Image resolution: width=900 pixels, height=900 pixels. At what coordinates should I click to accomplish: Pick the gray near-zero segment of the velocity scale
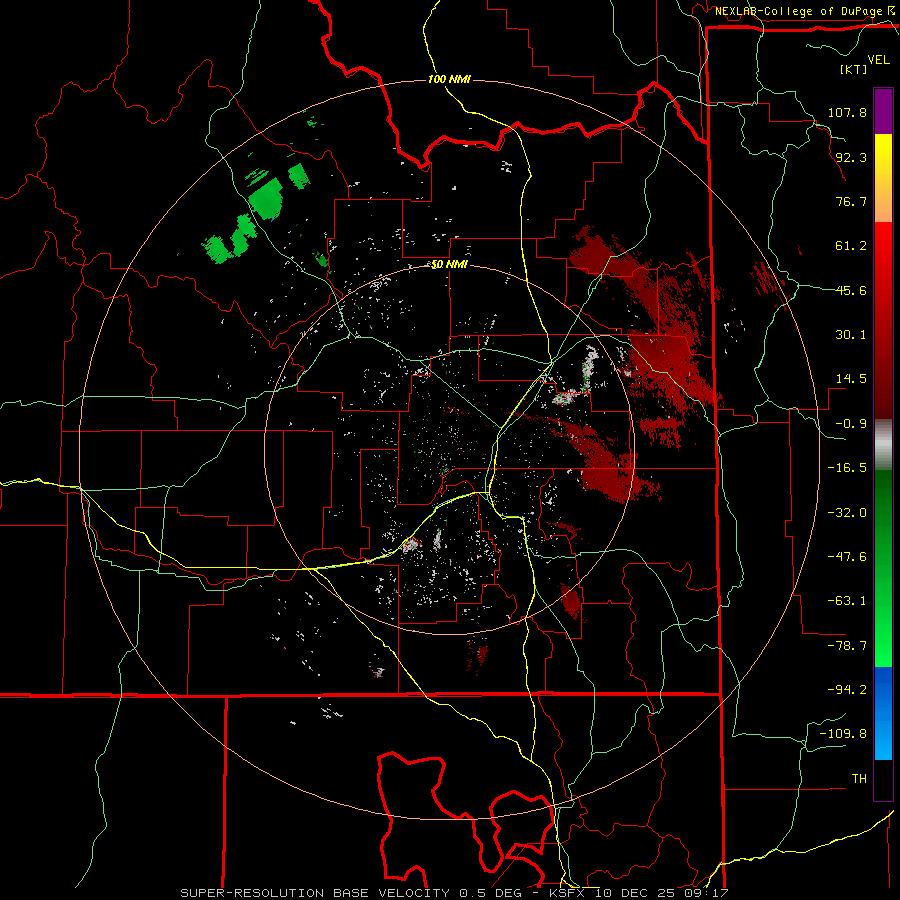[883, 444]
